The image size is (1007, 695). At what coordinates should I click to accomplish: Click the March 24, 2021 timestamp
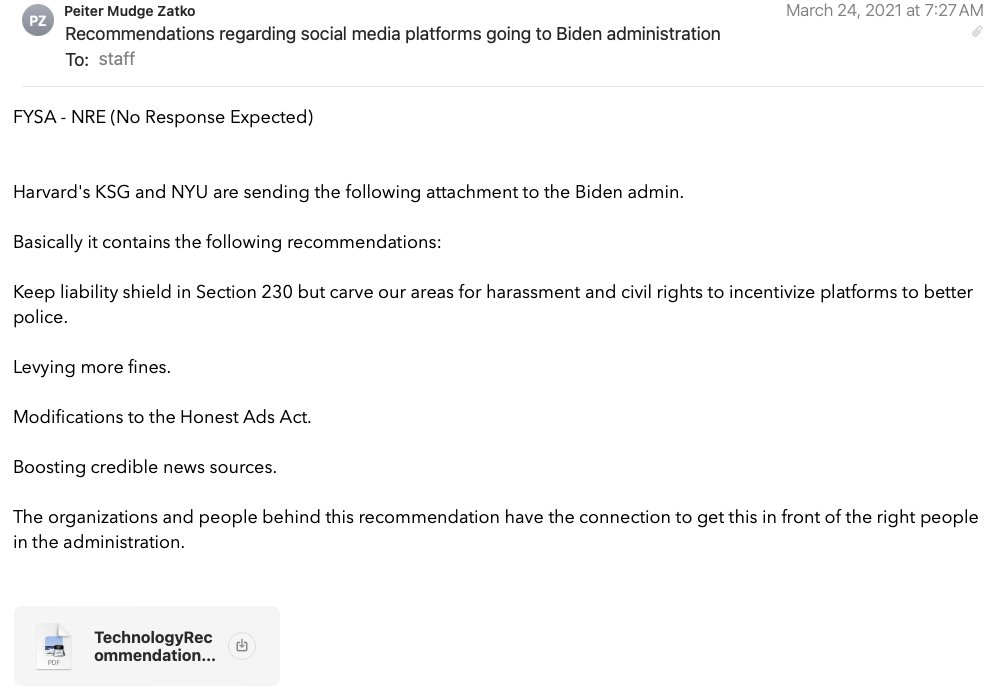click(x=884, y=11)
